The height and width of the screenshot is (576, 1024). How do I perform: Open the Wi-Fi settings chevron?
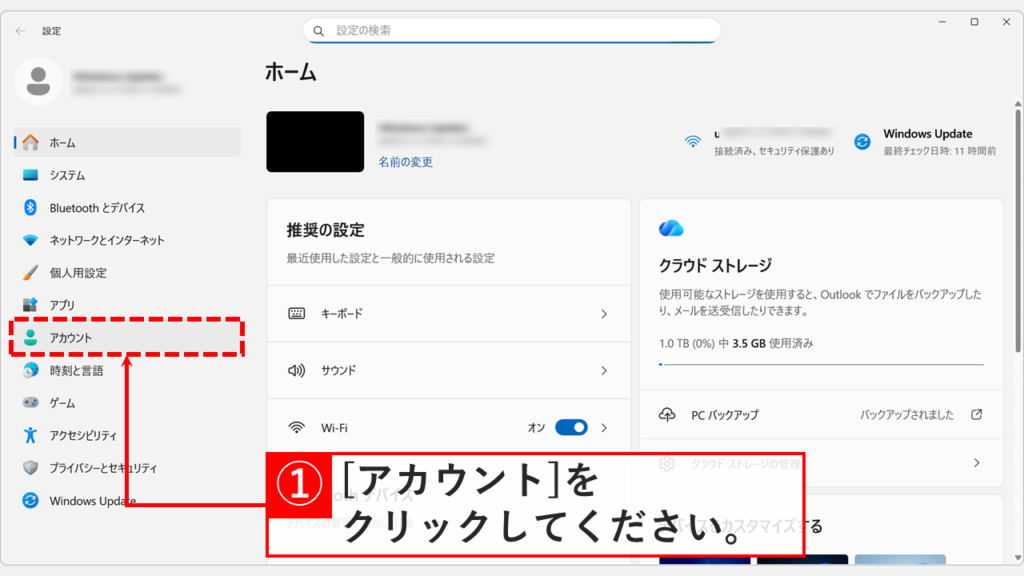point(603,427)
